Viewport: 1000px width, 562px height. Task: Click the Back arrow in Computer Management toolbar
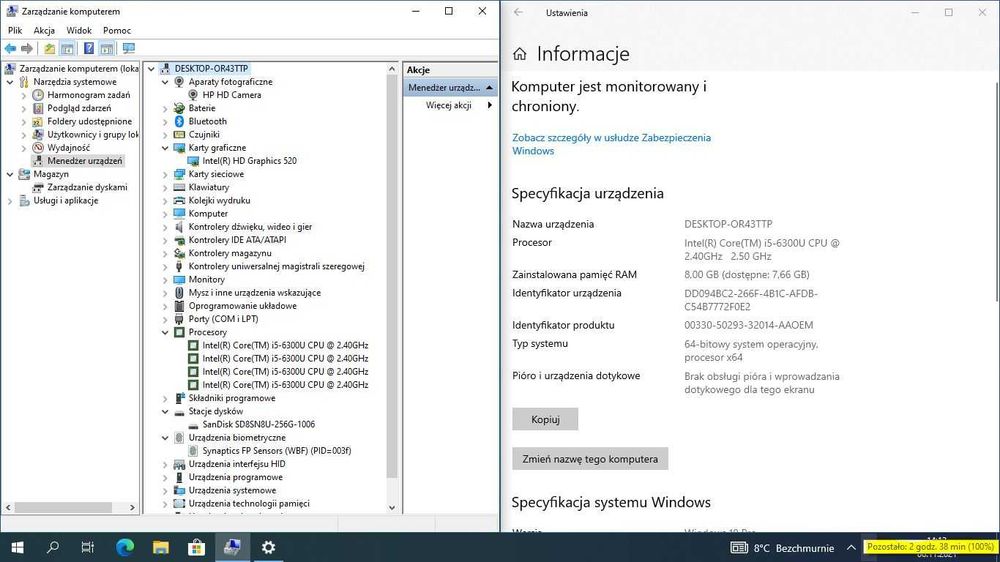tap(11, 48)
